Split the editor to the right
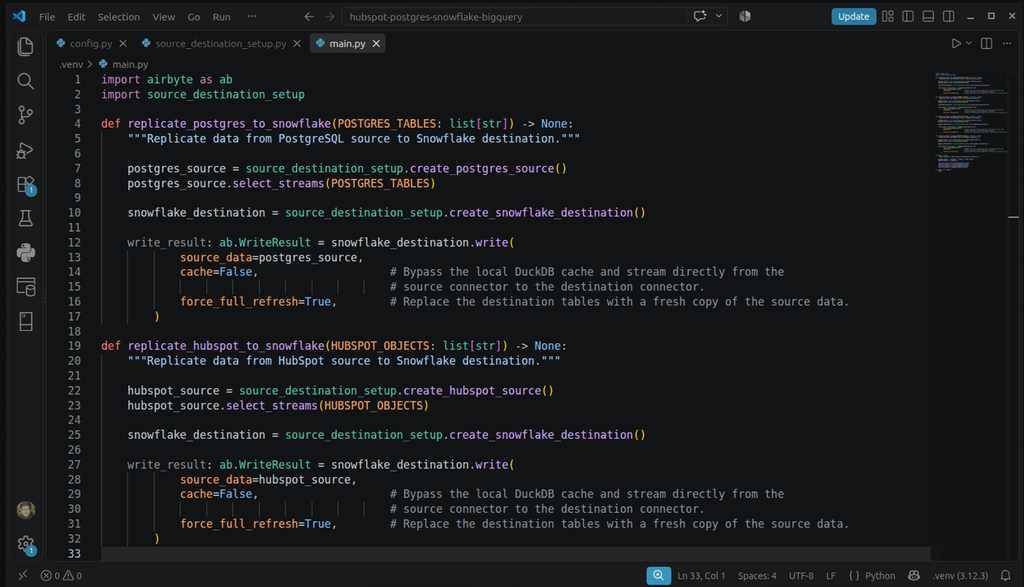1024x587 pixels. pos(986,43)
